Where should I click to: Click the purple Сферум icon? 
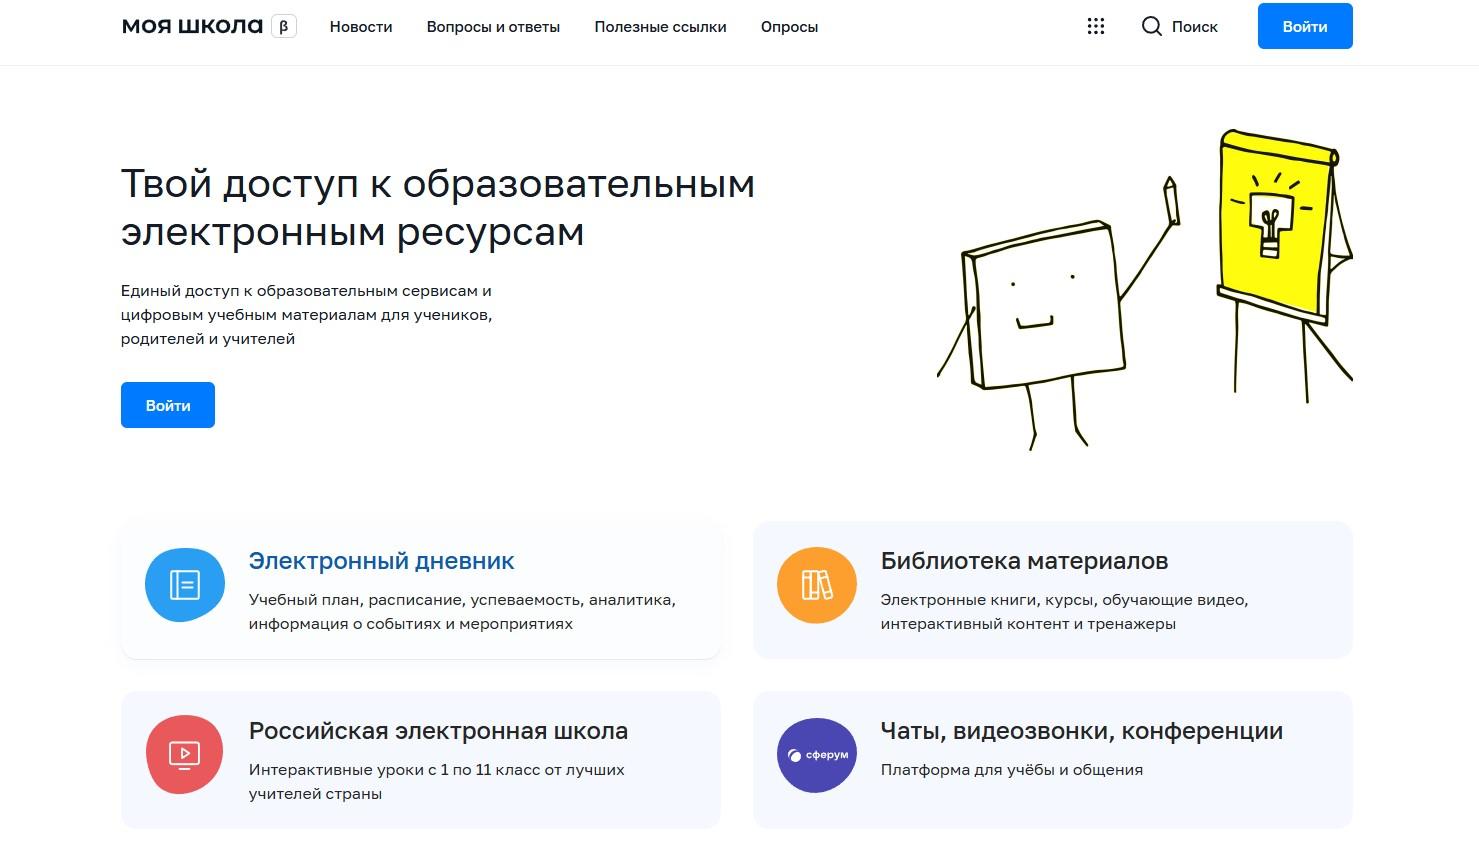(817, 755)
